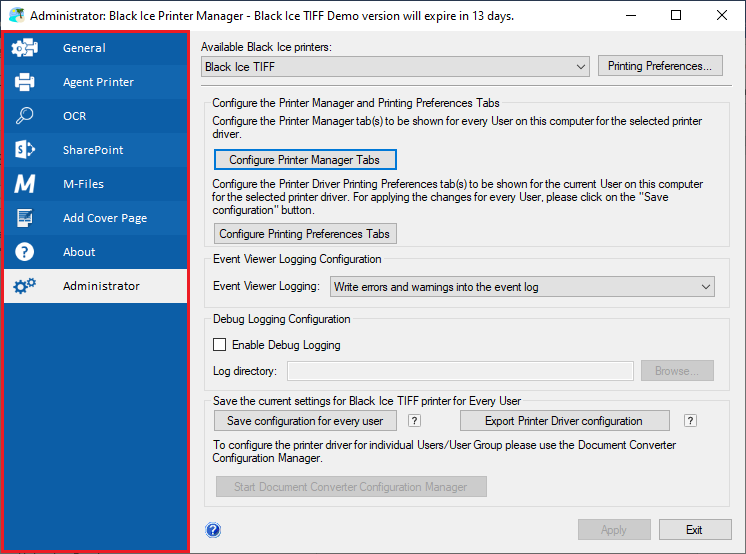
Task: Click Configure Printer Manager Tabs button
Action: [x=305, y=160]
